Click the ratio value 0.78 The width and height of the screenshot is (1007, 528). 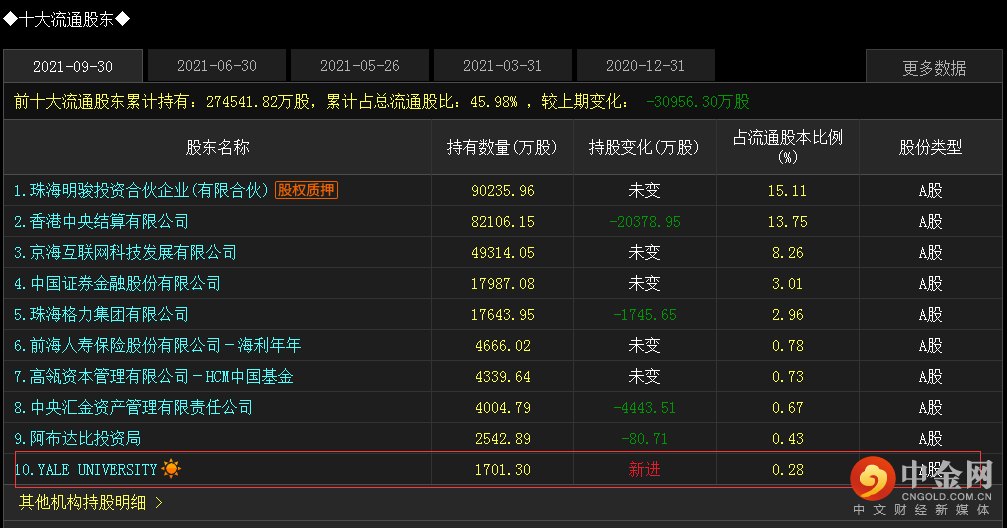[x=787, y=346]
